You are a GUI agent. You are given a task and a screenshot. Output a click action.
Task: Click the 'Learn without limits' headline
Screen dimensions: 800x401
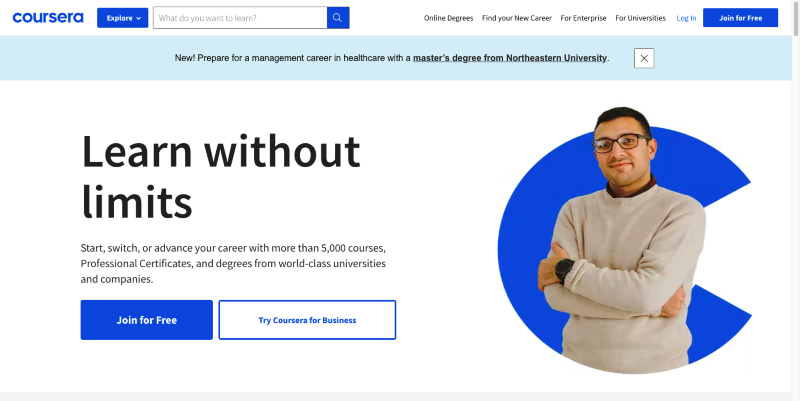click(220, 176)
